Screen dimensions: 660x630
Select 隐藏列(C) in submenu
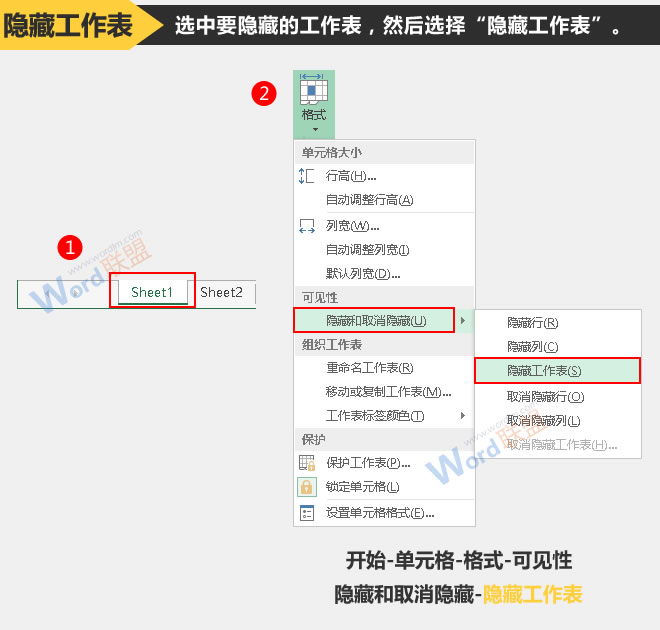coord(558,347)
